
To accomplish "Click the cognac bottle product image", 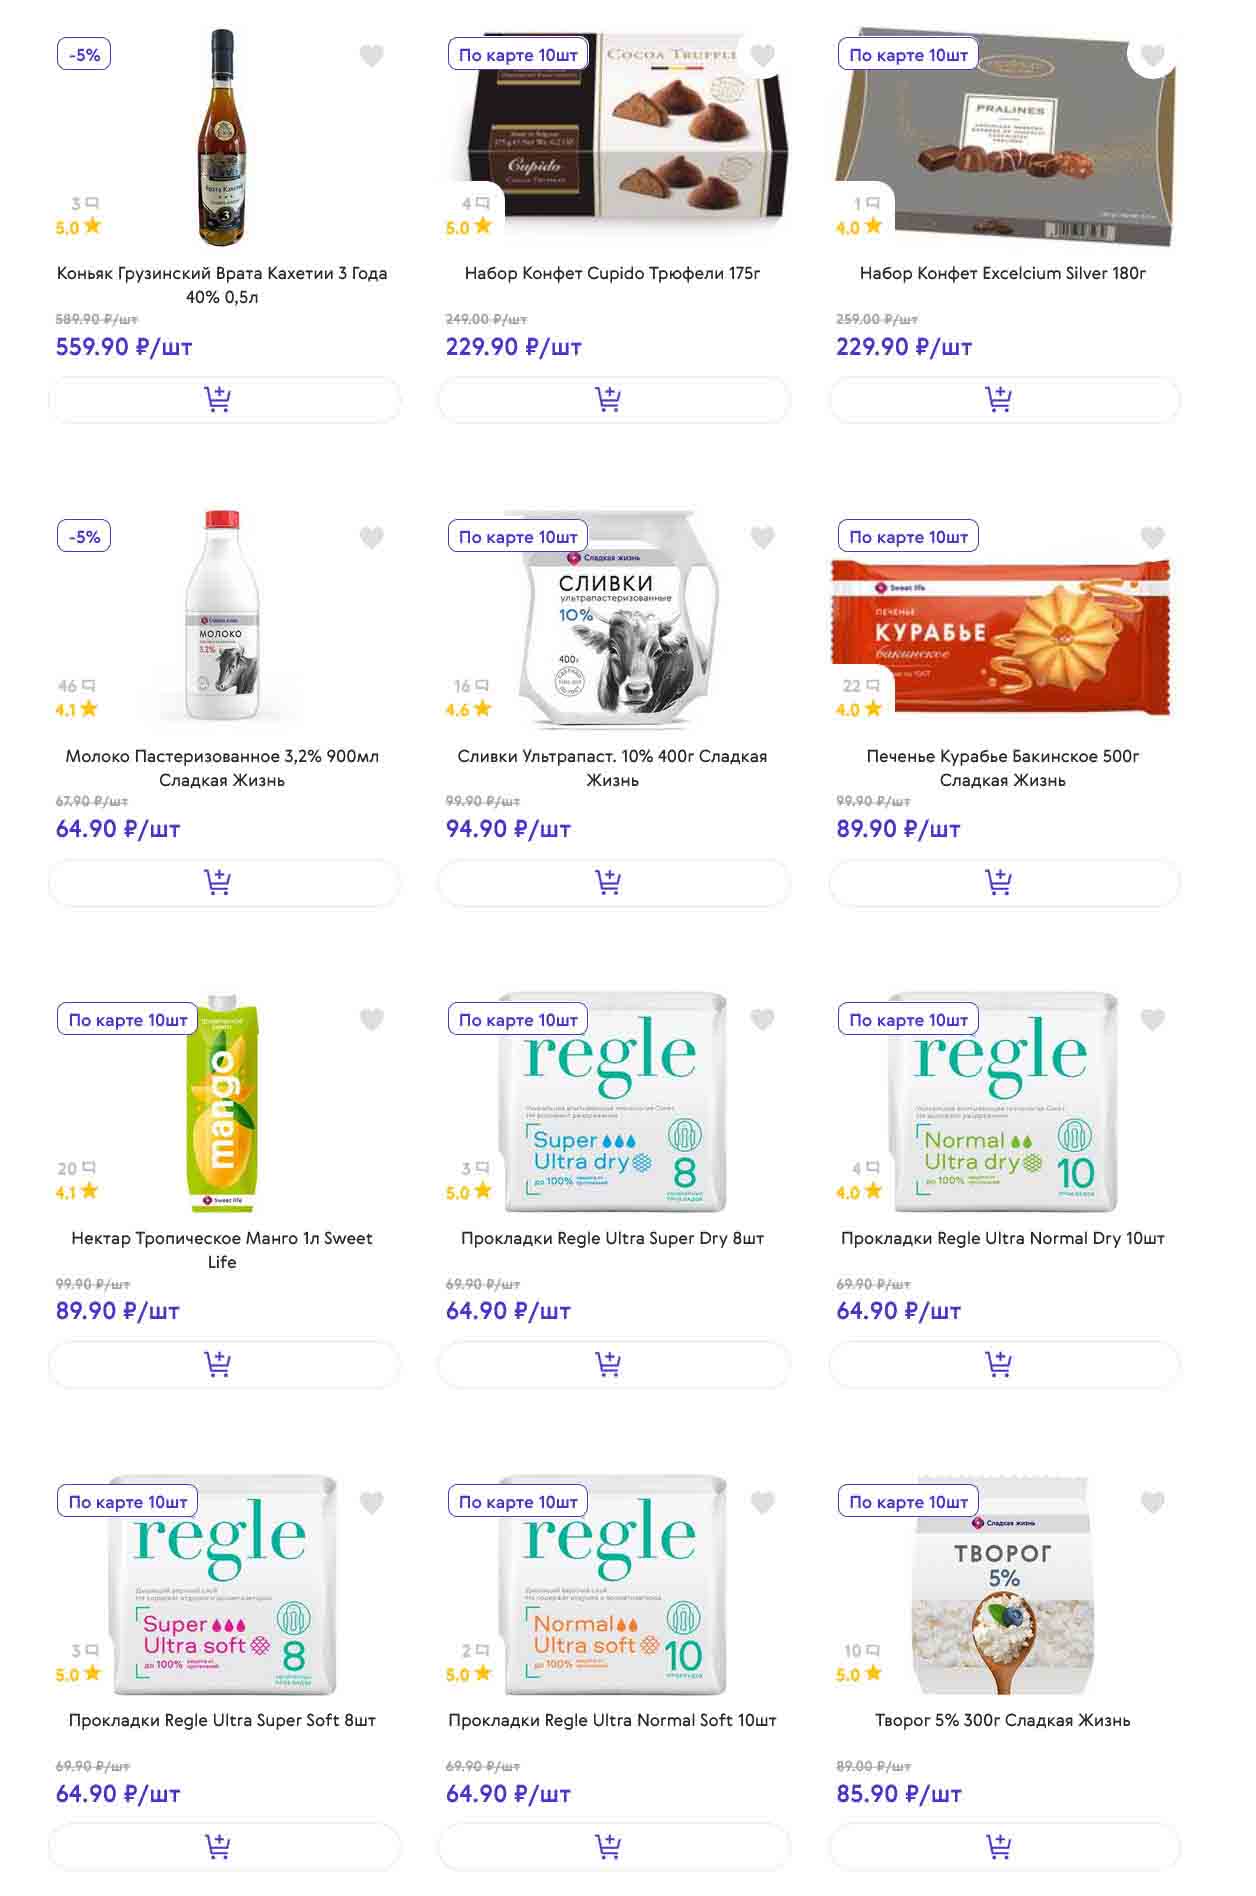I will point(221,137).
